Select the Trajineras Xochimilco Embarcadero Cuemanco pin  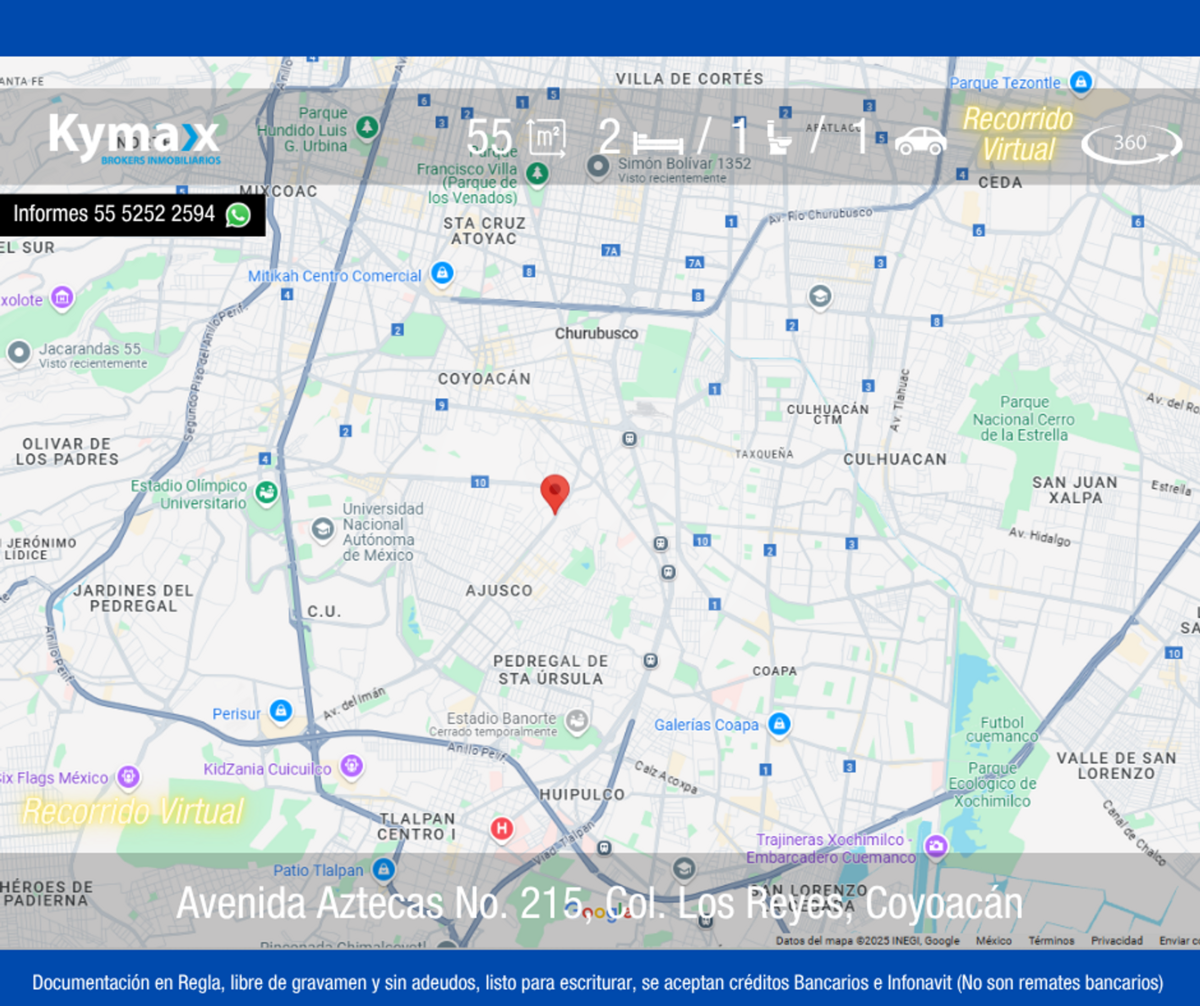point(935,846)
